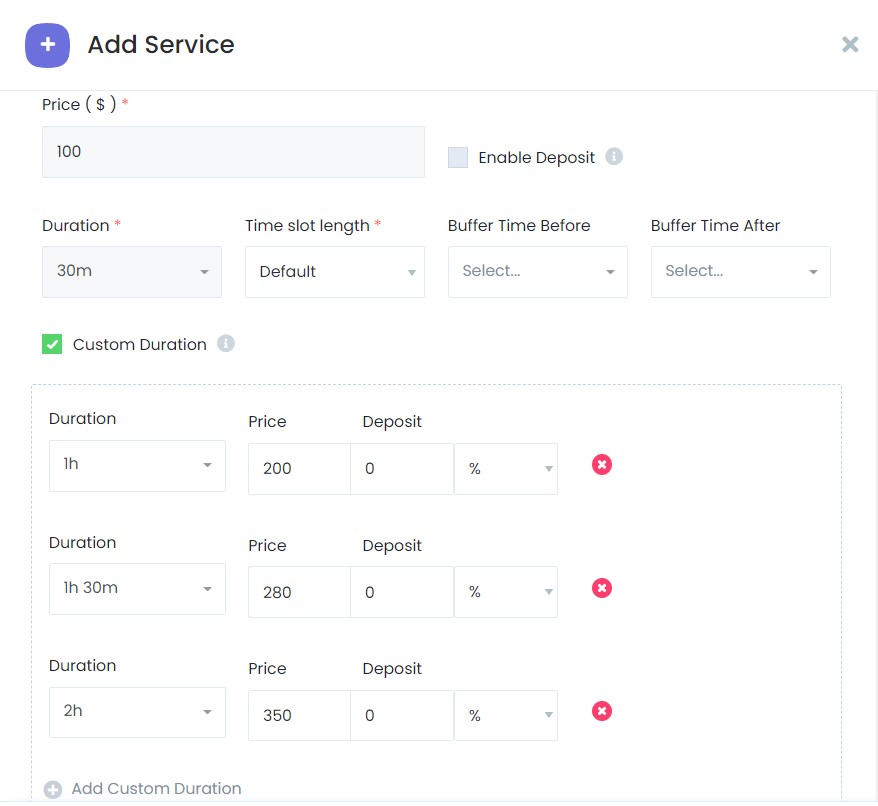This screenshot has height=806, width=878.
Task: Select the 200 price field for 1h
Action: (x=299, y=469)
